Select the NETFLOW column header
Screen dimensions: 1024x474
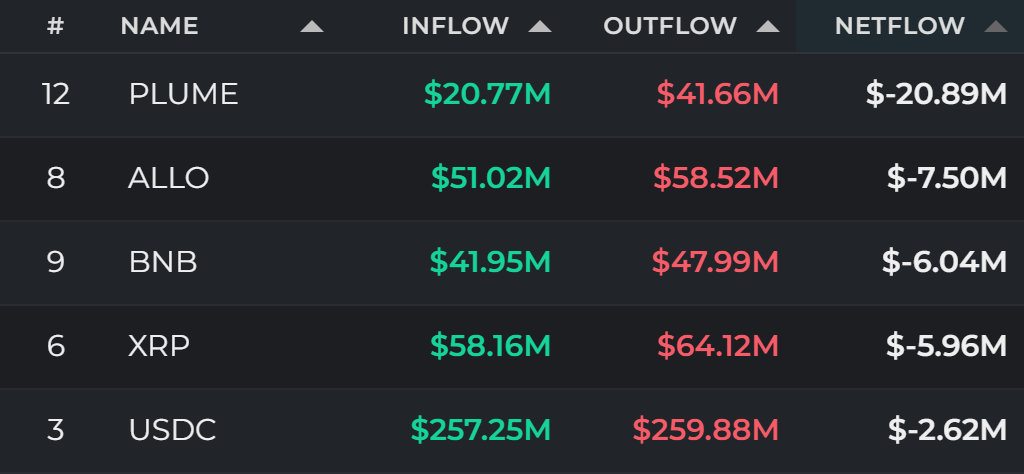[x=900, y=26]
